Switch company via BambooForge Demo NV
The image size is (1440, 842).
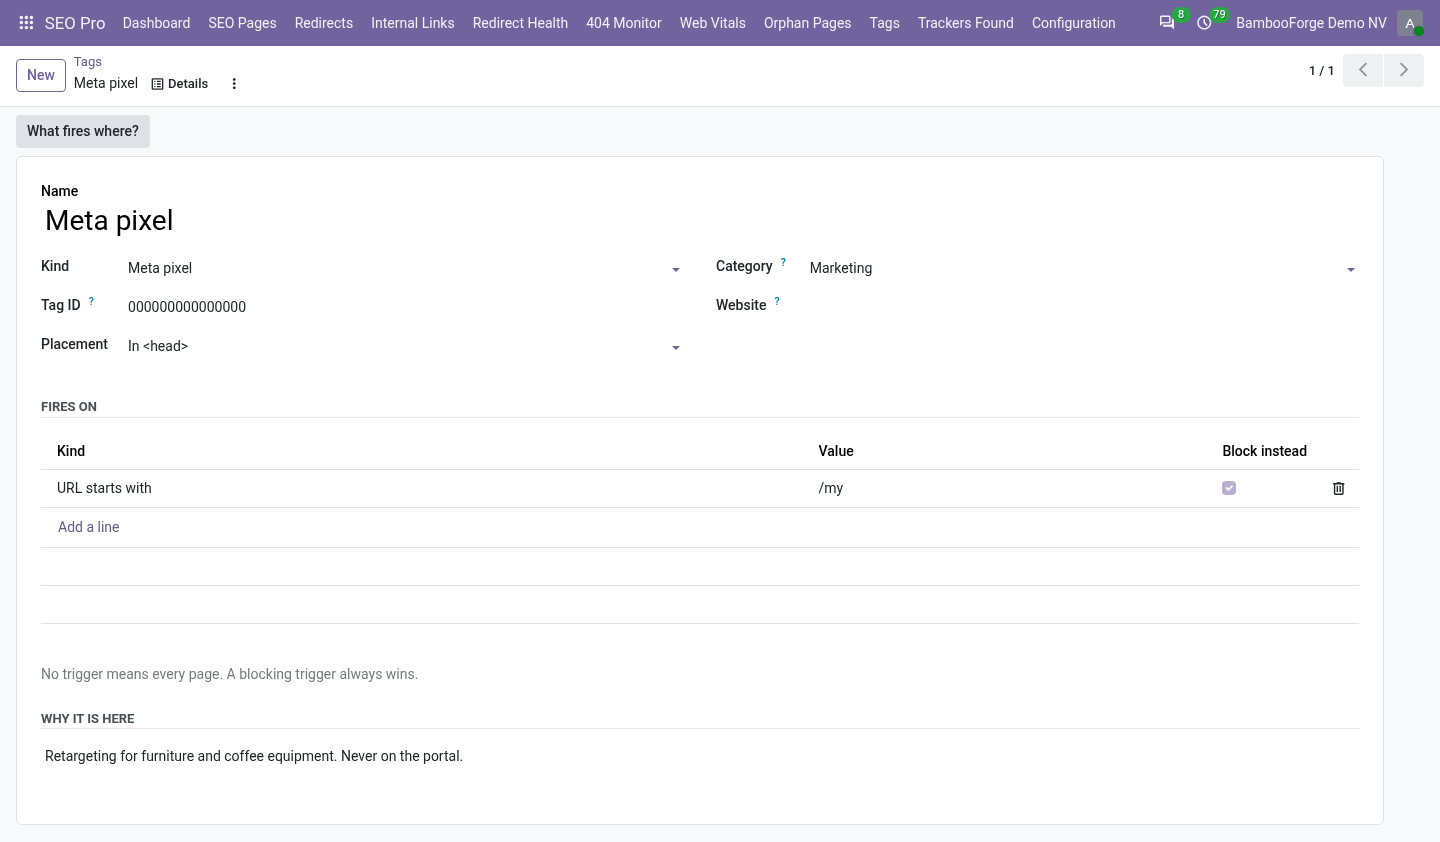coord(1311,23)
